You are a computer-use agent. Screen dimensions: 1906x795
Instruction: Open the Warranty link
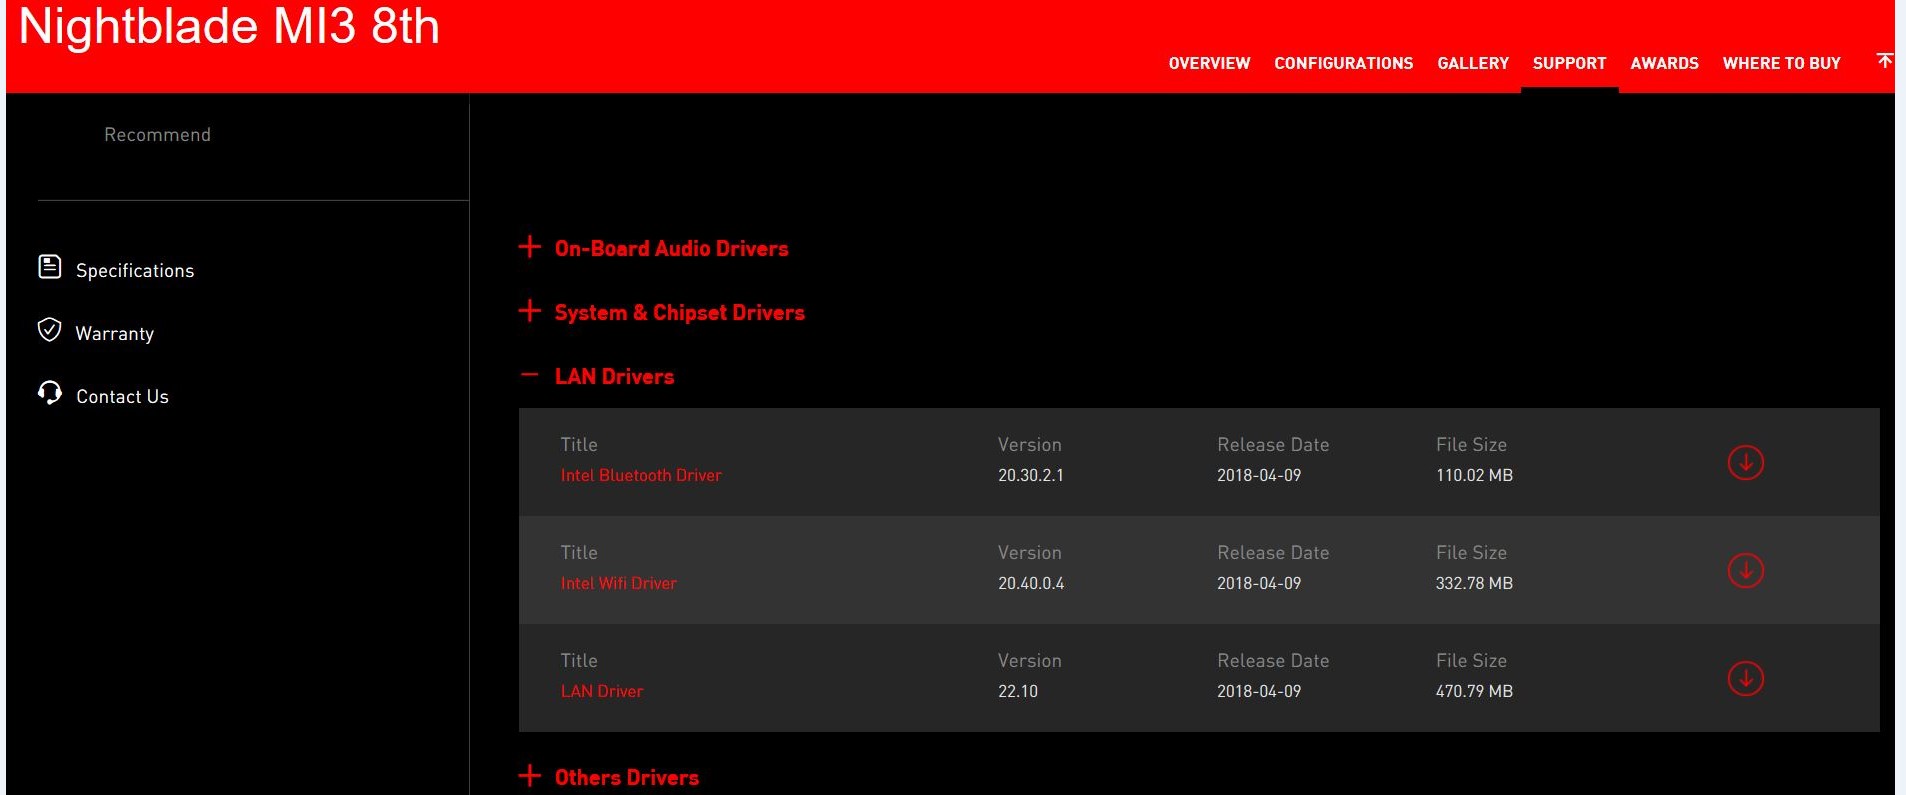pos(115,334)
